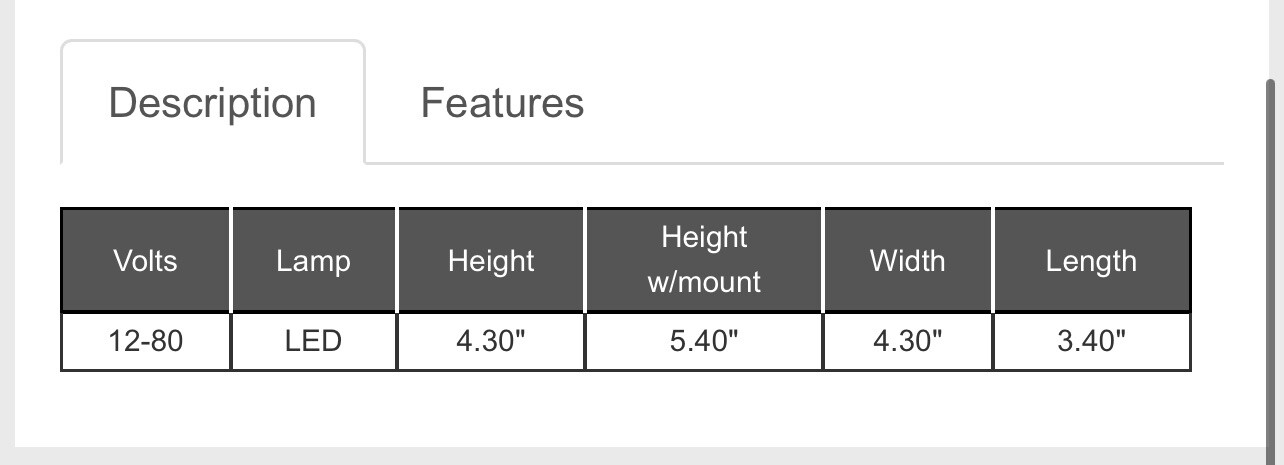Open the Description tab
Image resolution: width=1284 pixels, height=465 pixels.
pyautogui.click(x=212, y=102)
